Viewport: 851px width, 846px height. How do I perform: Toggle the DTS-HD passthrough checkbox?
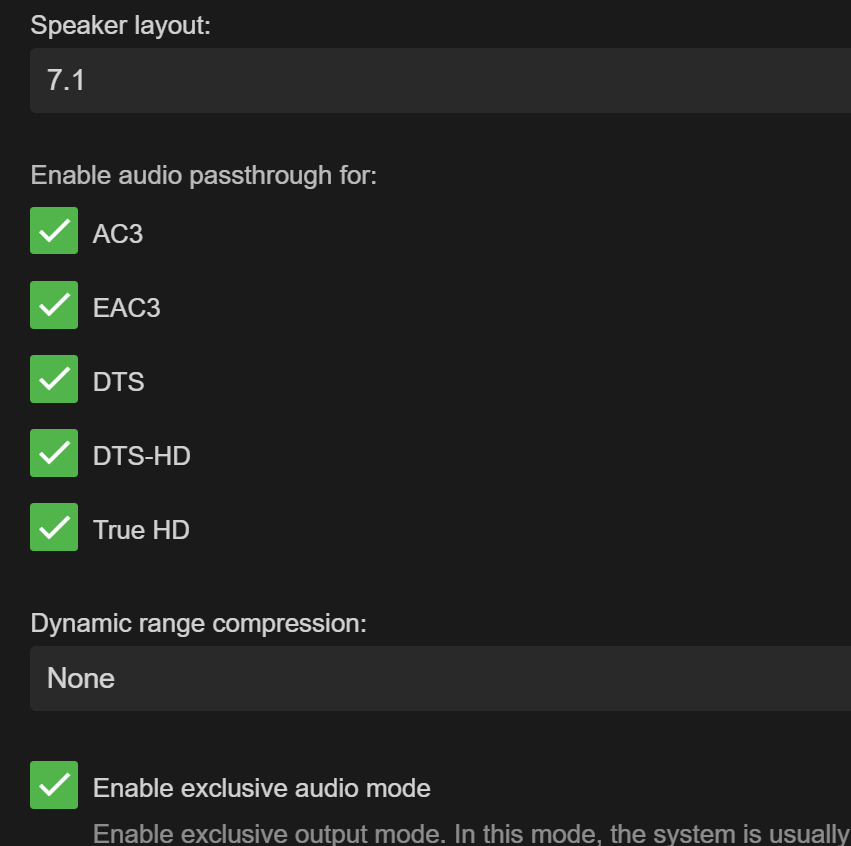click(54, 453)
